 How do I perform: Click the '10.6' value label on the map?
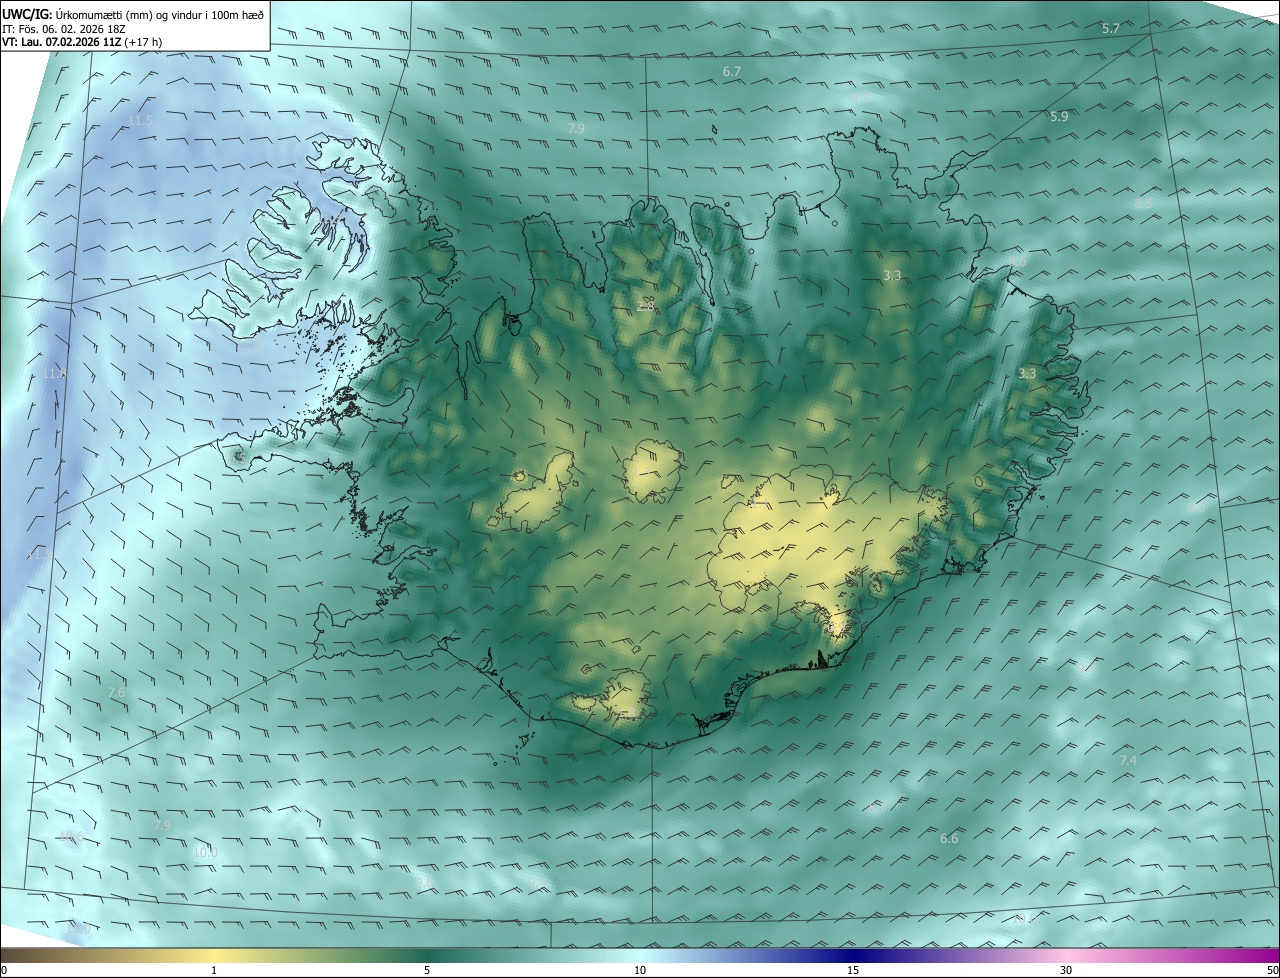pos(71,837)
